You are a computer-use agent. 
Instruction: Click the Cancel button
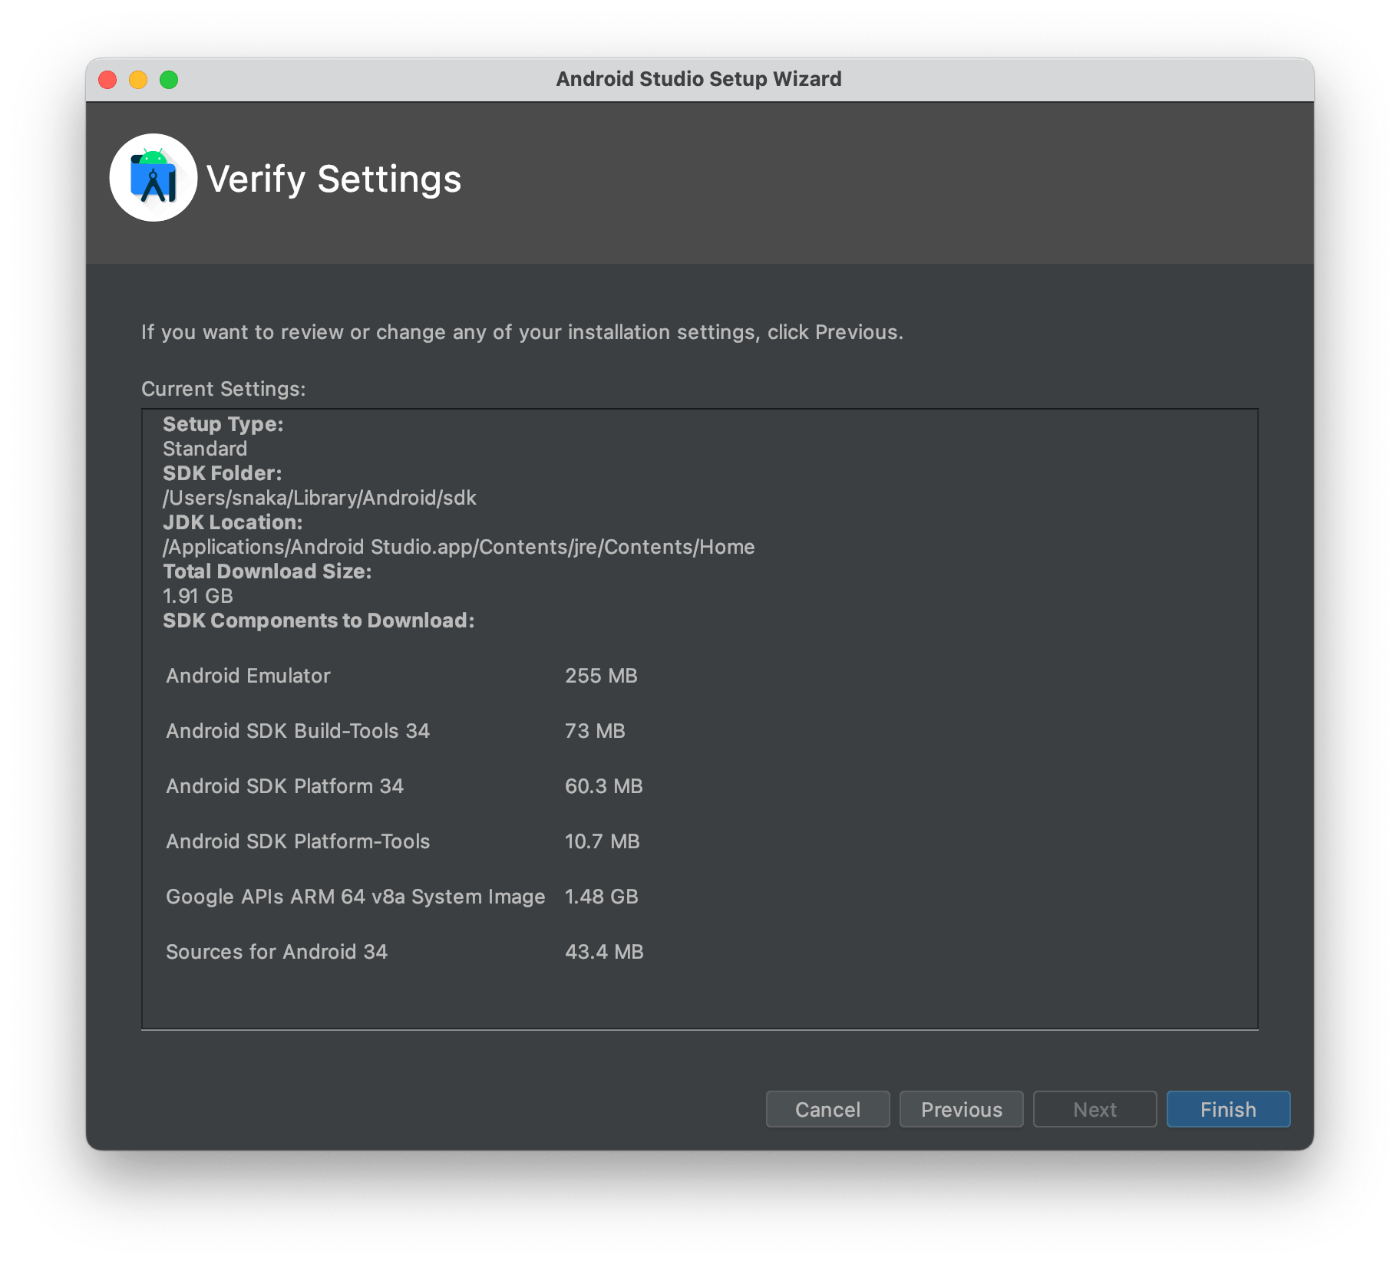coord(827,1109)
